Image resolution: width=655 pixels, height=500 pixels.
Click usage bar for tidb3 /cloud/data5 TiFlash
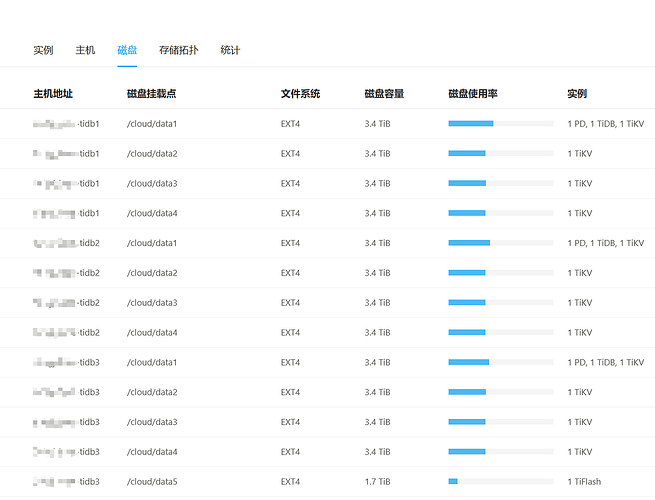[501, 482]
